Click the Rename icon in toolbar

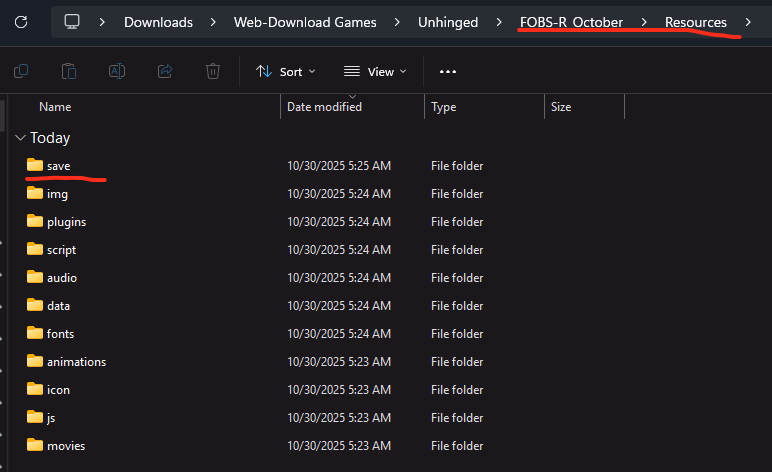pyautogui.click(x=117, y=71)
